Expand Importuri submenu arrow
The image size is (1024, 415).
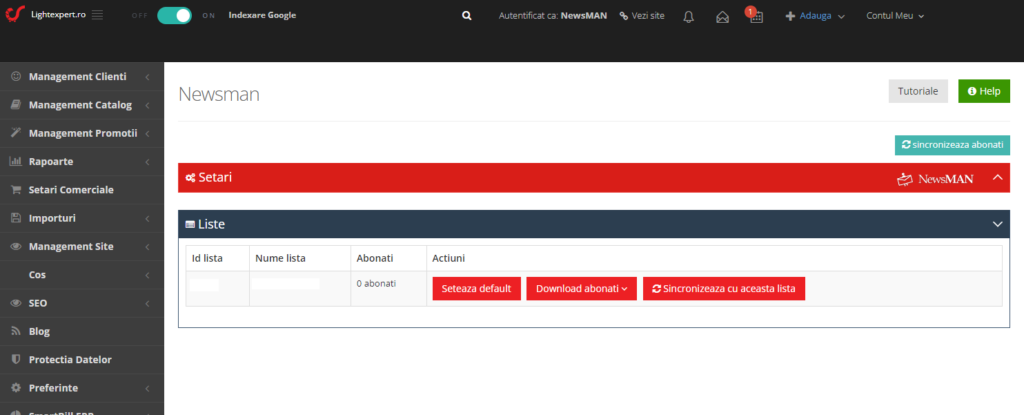click(x=148, y=218)
